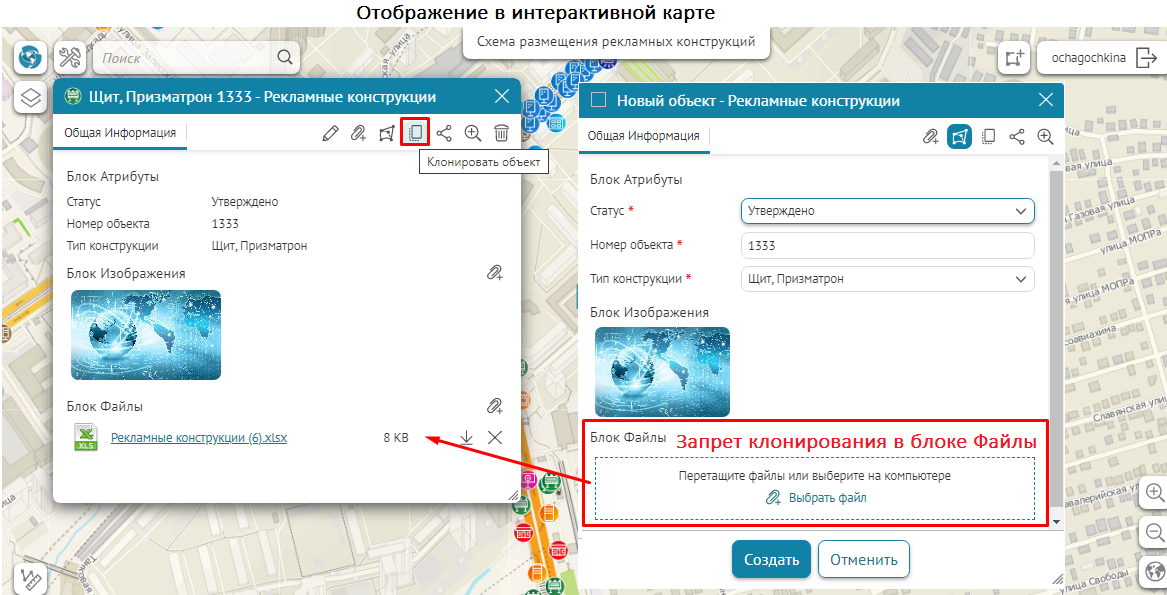Screen dimensions: 1167x595
Task: Download the xlsx file via arrow icon
Action: coord(466,438)
